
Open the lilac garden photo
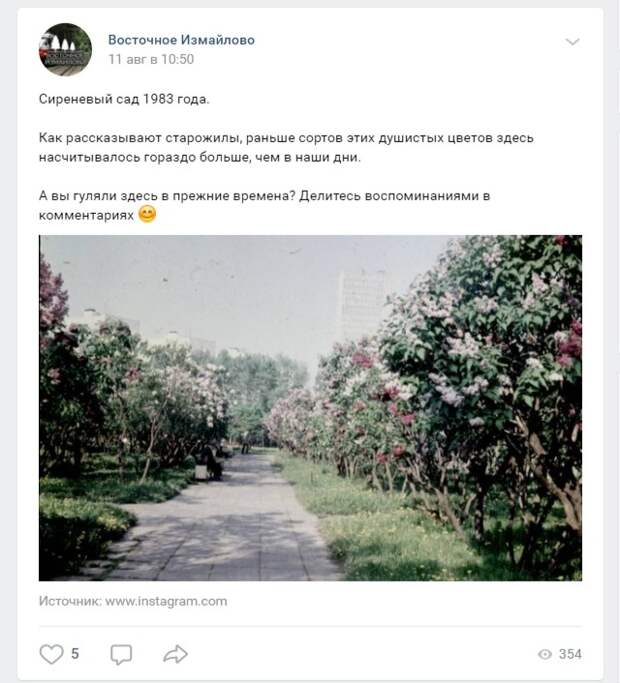click(x=310, y=408)
